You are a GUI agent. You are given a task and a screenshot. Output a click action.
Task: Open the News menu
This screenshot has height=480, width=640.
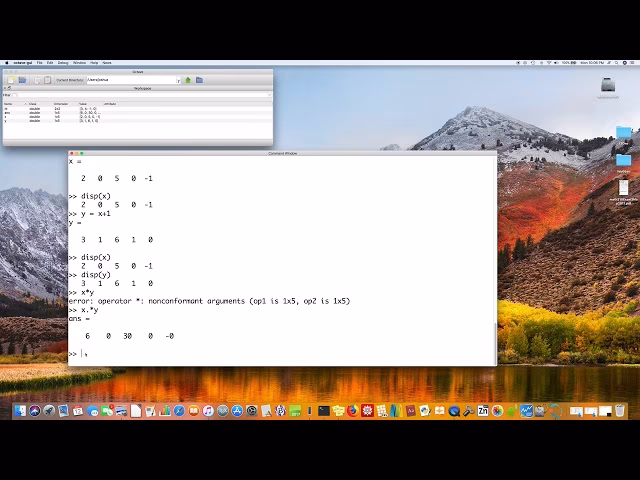tap(107, 63)
